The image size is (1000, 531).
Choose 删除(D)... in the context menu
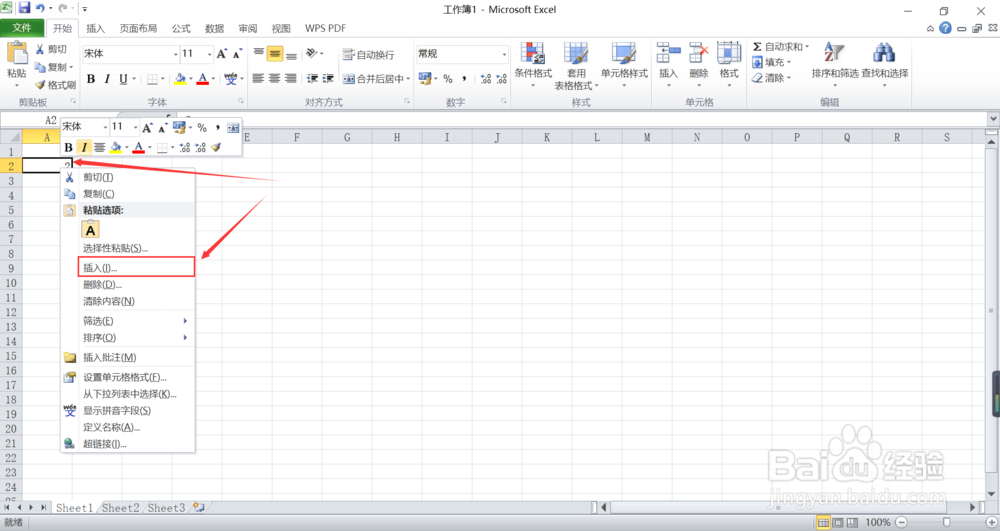(x=128, y=284)
